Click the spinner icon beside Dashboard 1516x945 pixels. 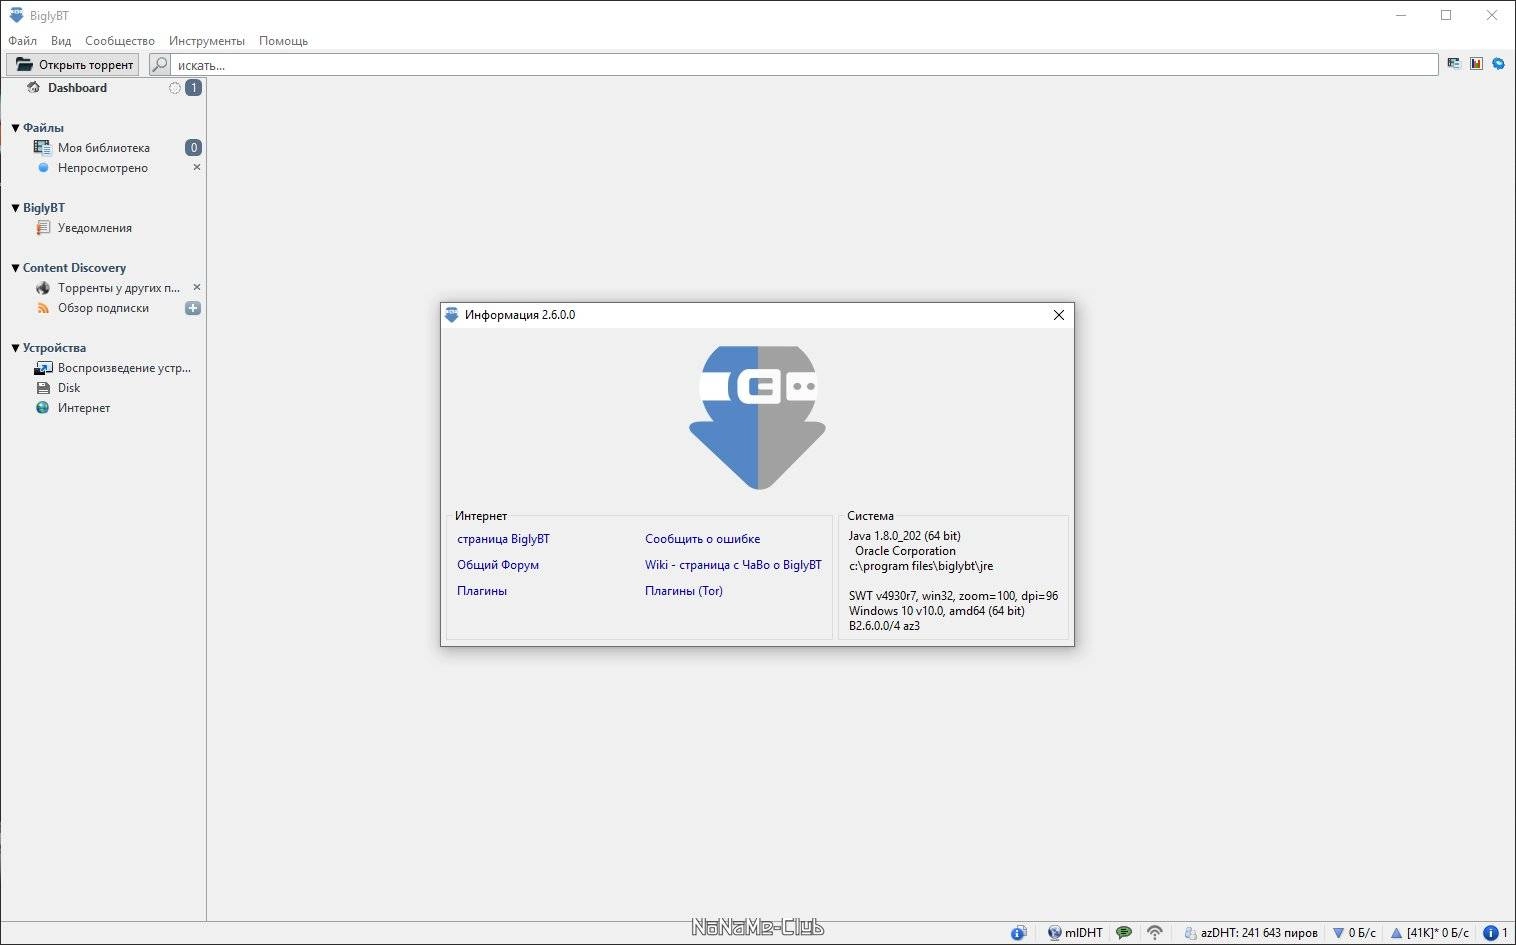point(175,88)
